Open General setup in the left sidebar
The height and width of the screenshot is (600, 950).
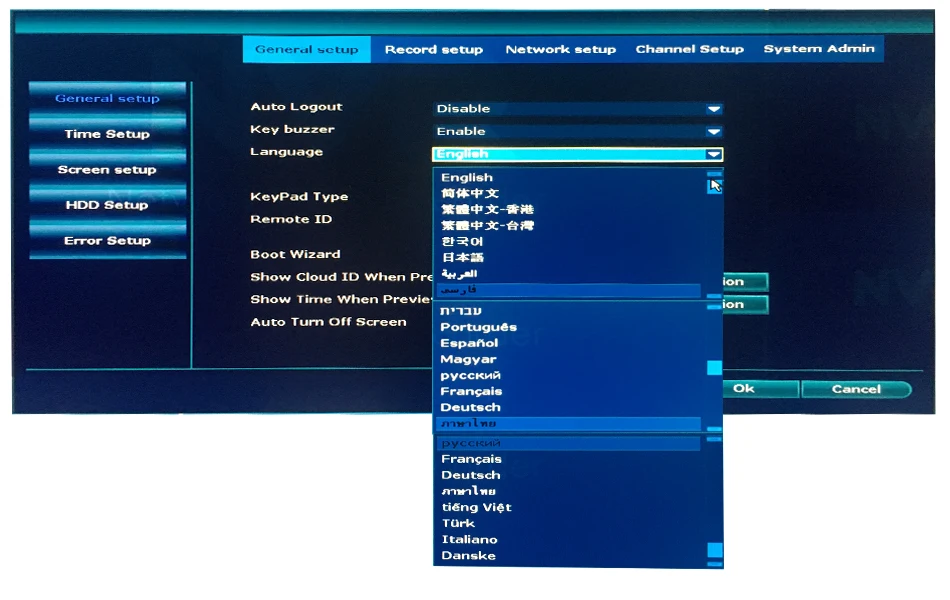[x=107, y=98]
